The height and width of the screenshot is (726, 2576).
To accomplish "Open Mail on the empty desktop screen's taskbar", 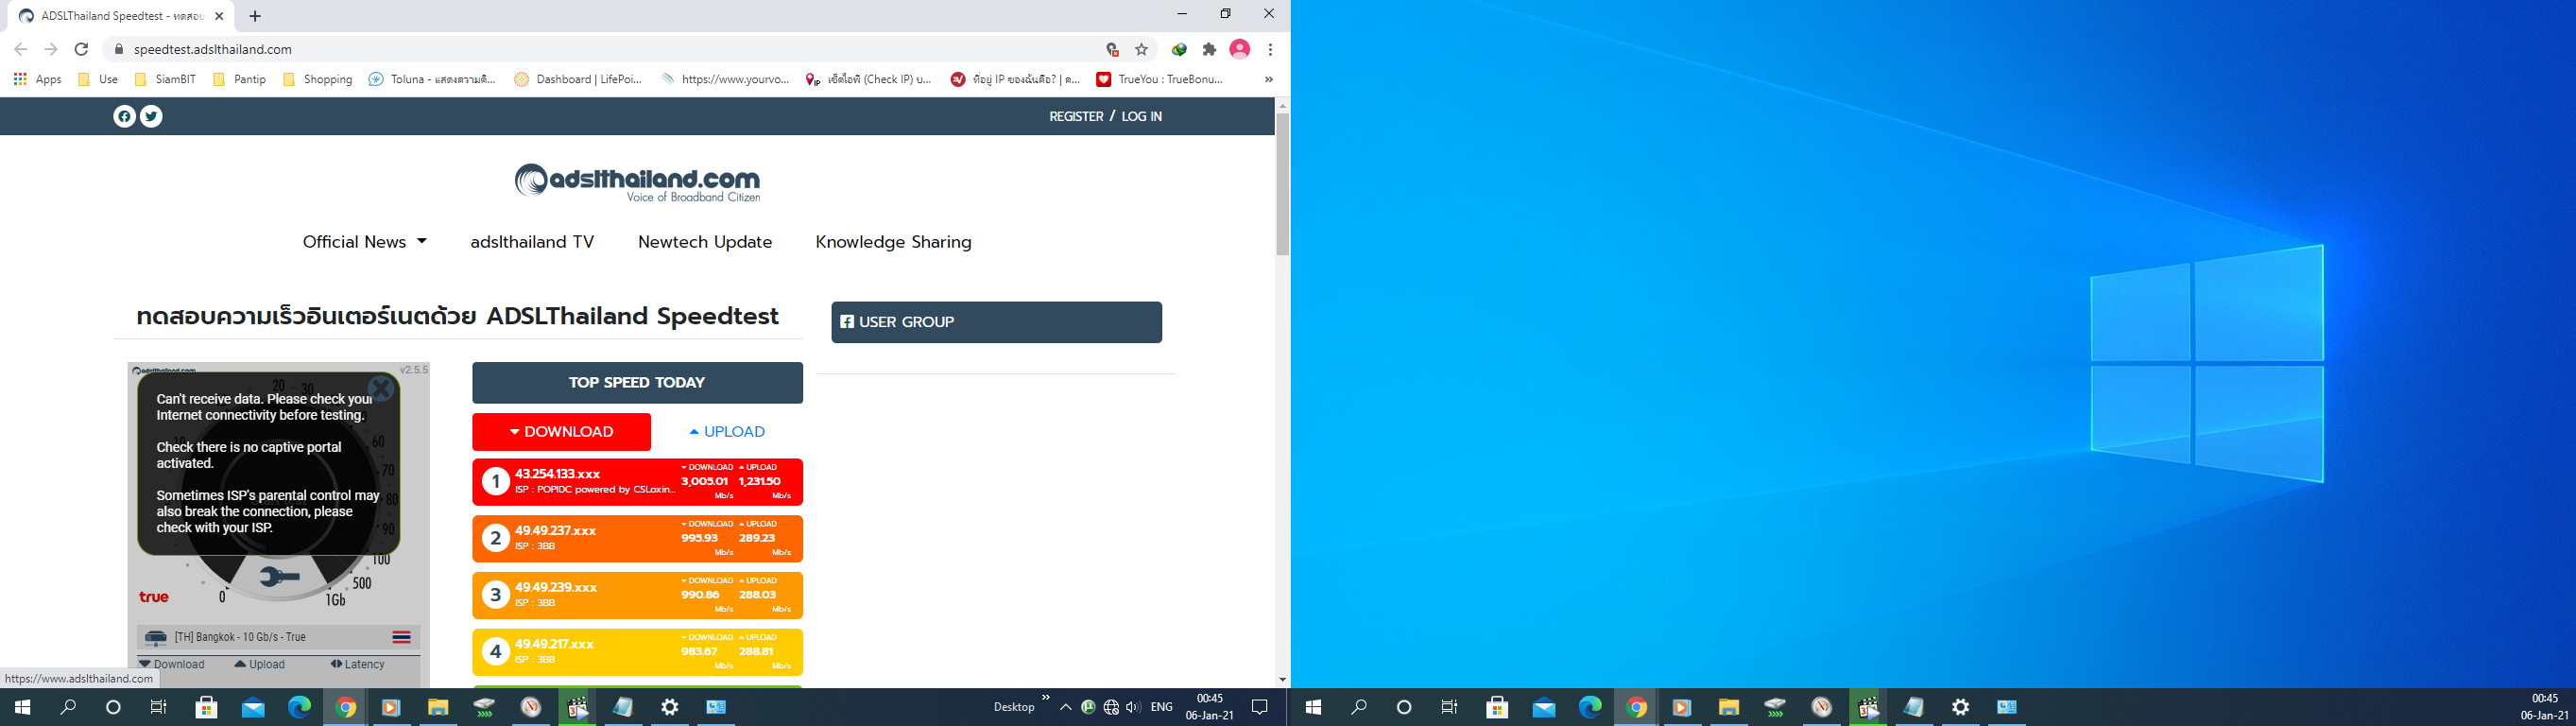I will point(1544,707).
